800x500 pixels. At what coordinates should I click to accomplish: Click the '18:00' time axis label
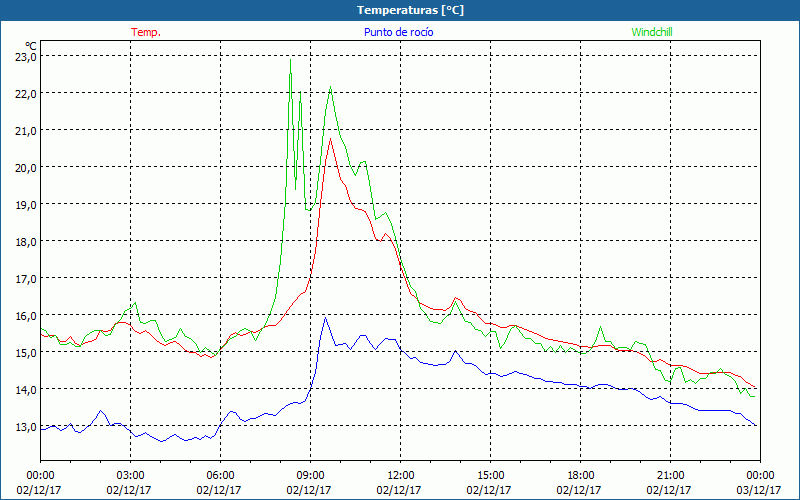point(580,476)
